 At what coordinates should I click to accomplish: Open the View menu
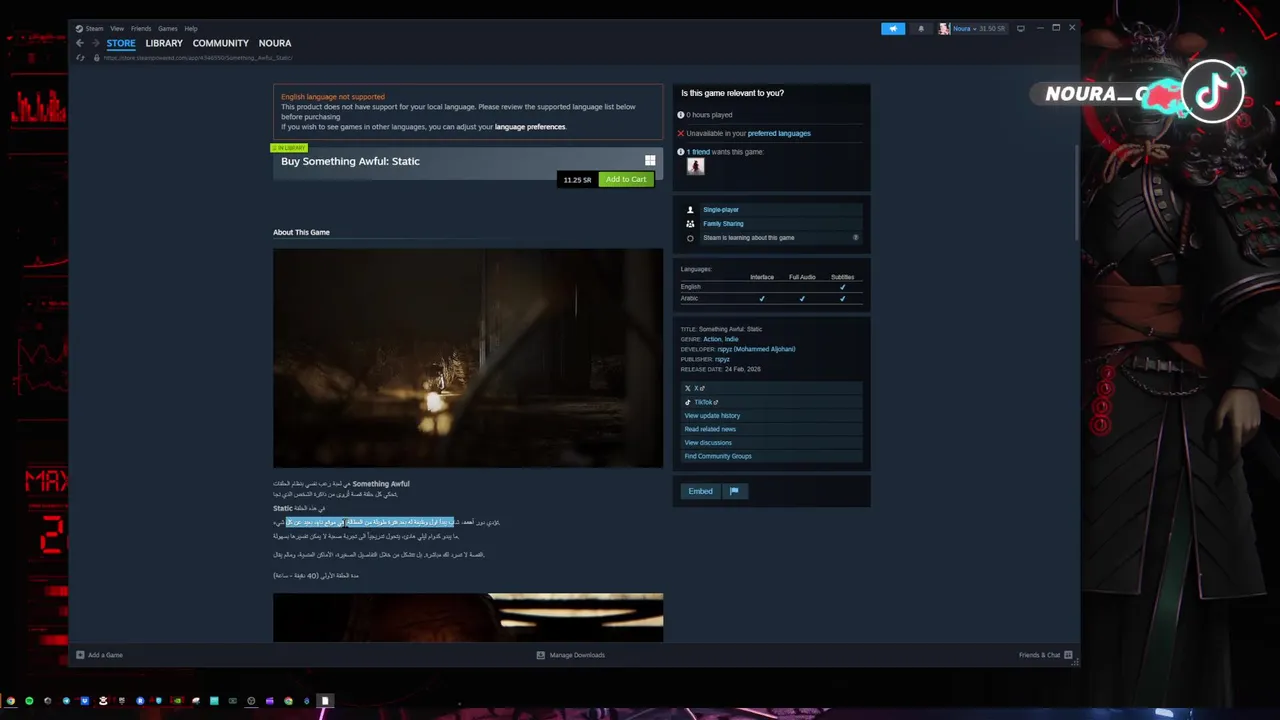tap(117, 28)
